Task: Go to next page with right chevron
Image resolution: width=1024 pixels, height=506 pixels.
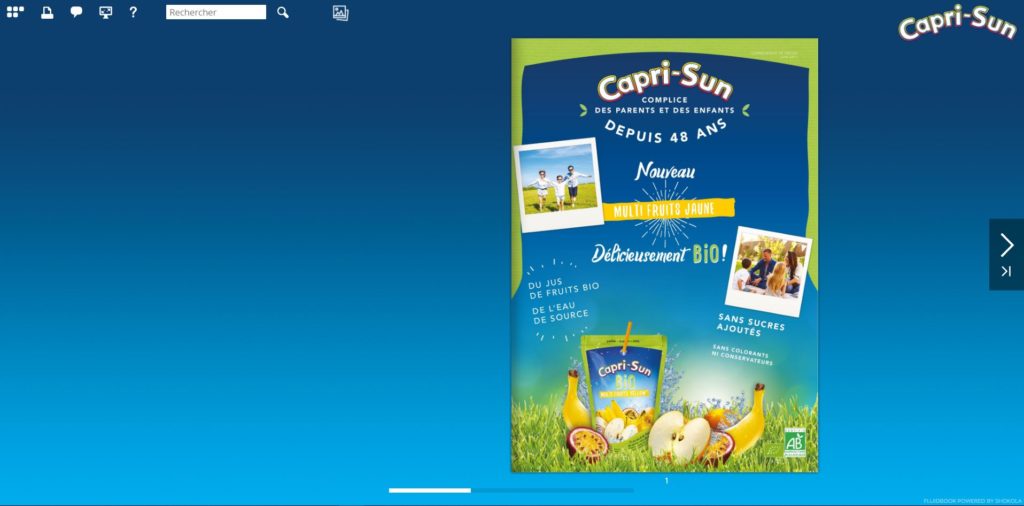Action: tap(1006, 244)
